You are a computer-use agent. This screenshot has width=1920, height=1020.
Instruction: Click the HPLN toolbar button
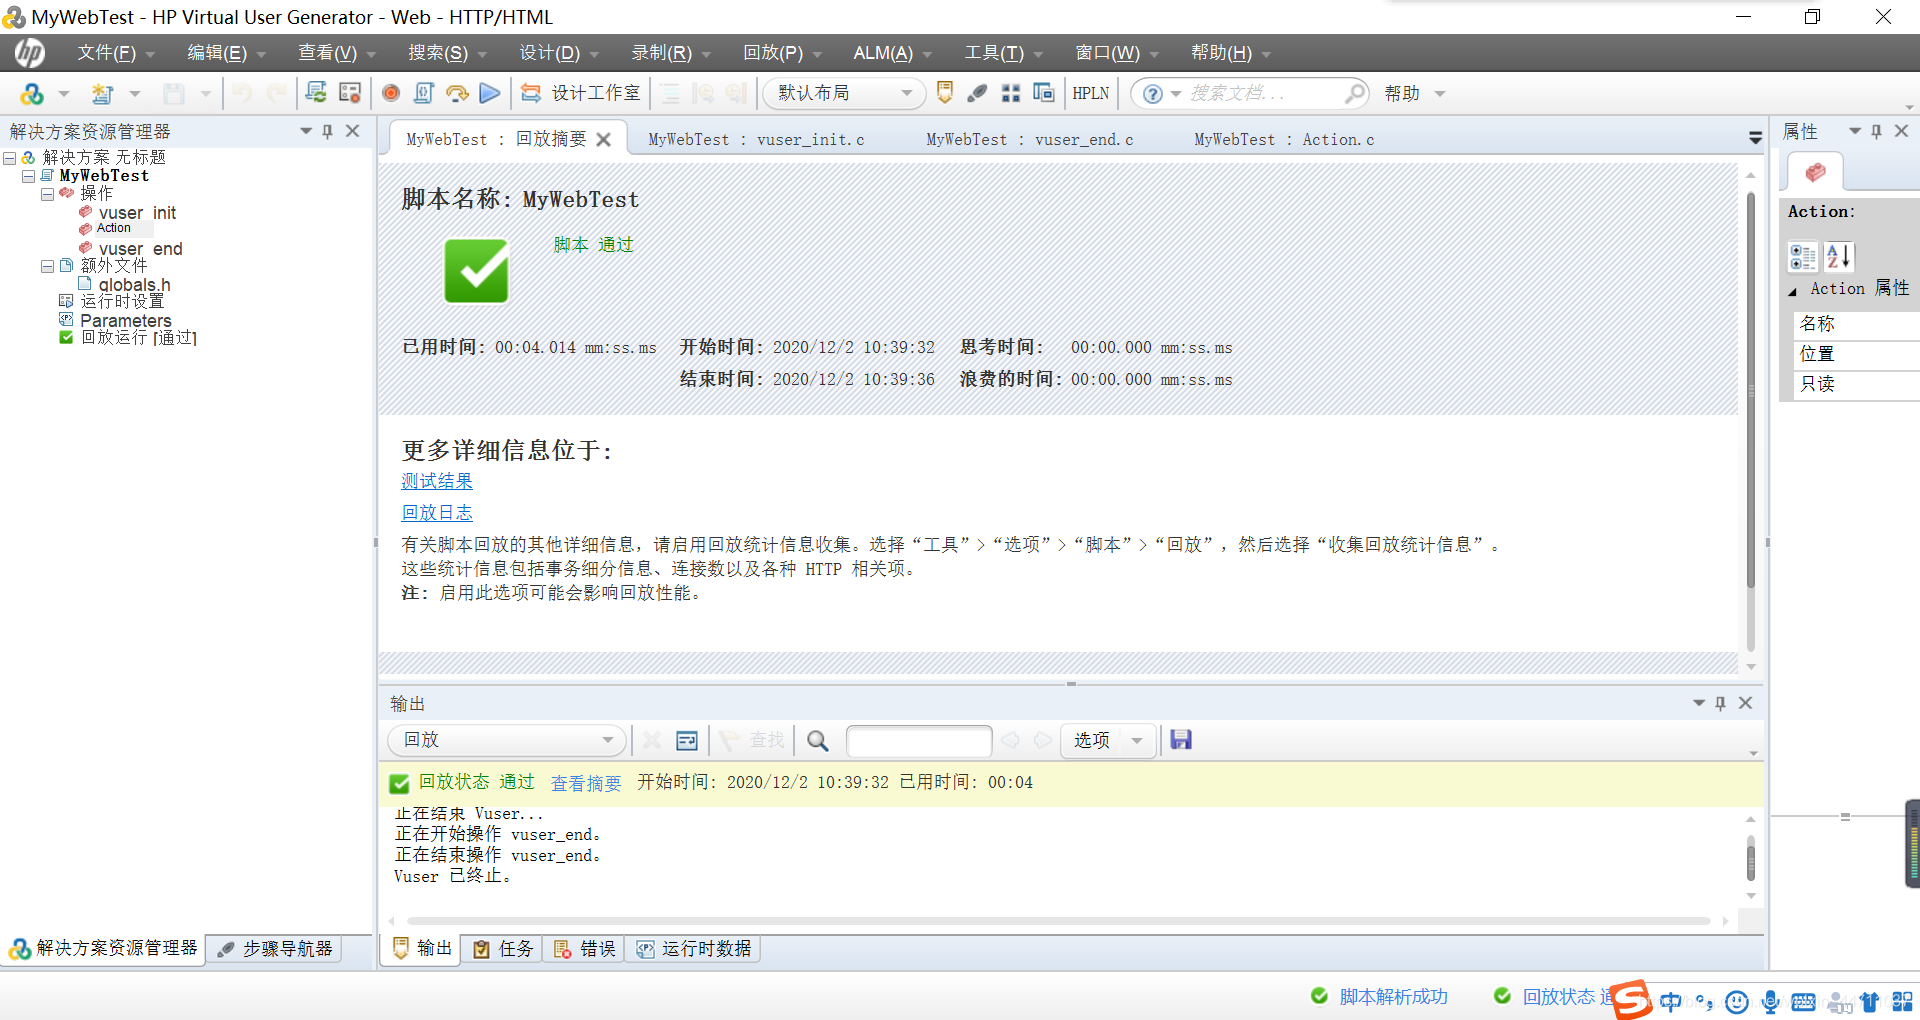point(1091,93)
